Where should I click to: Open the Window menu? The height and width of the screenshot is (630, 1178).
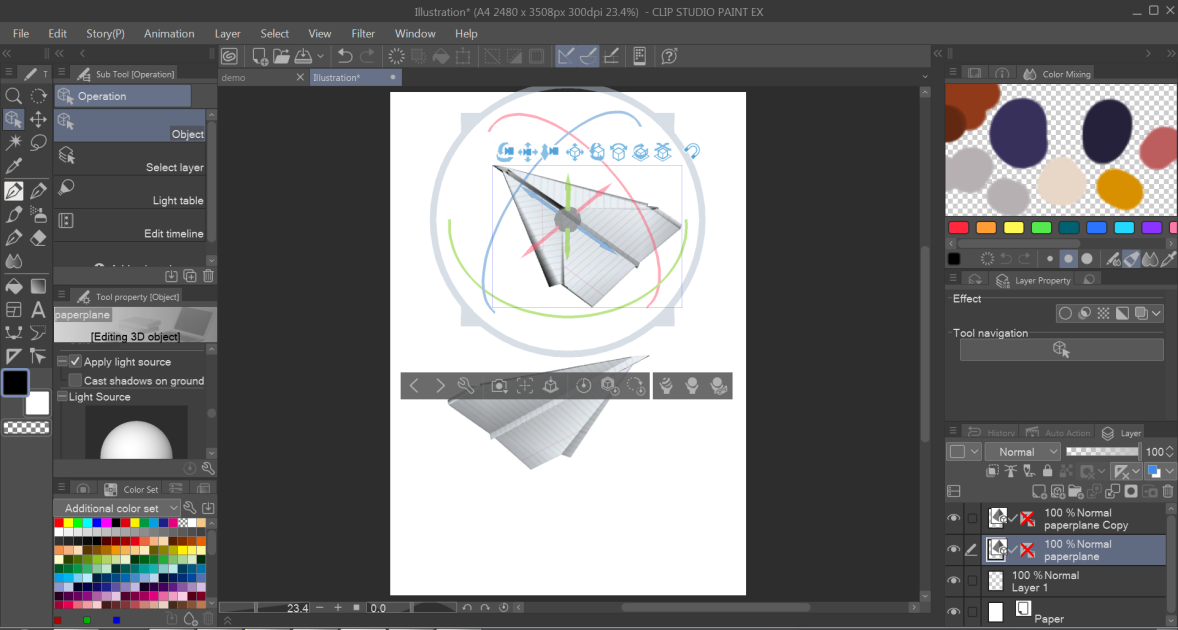(415, 34)
